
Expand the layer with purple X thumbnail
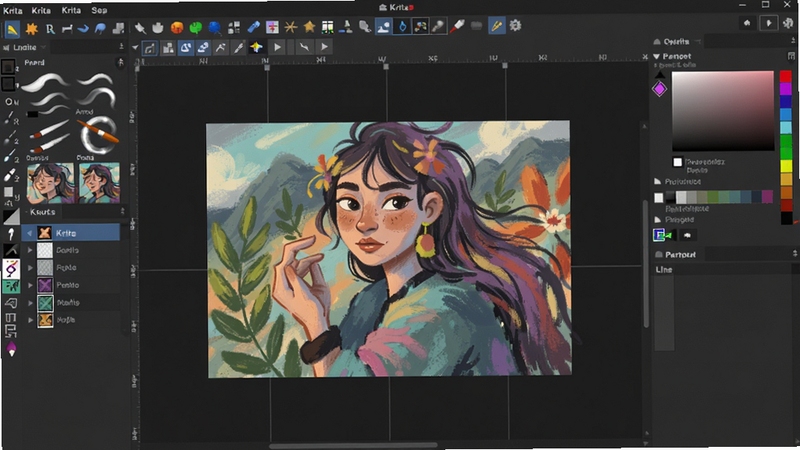(x=30, y=285)
